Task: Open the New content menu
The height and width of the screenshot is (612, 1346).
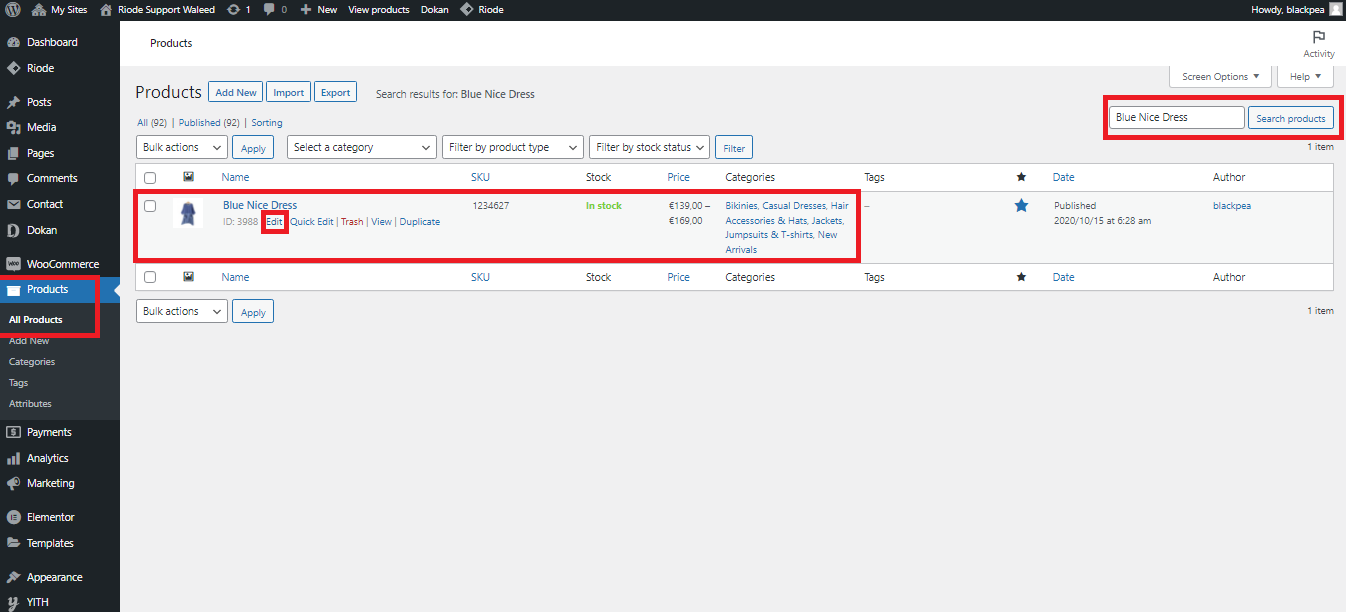Action: point(319,9)
